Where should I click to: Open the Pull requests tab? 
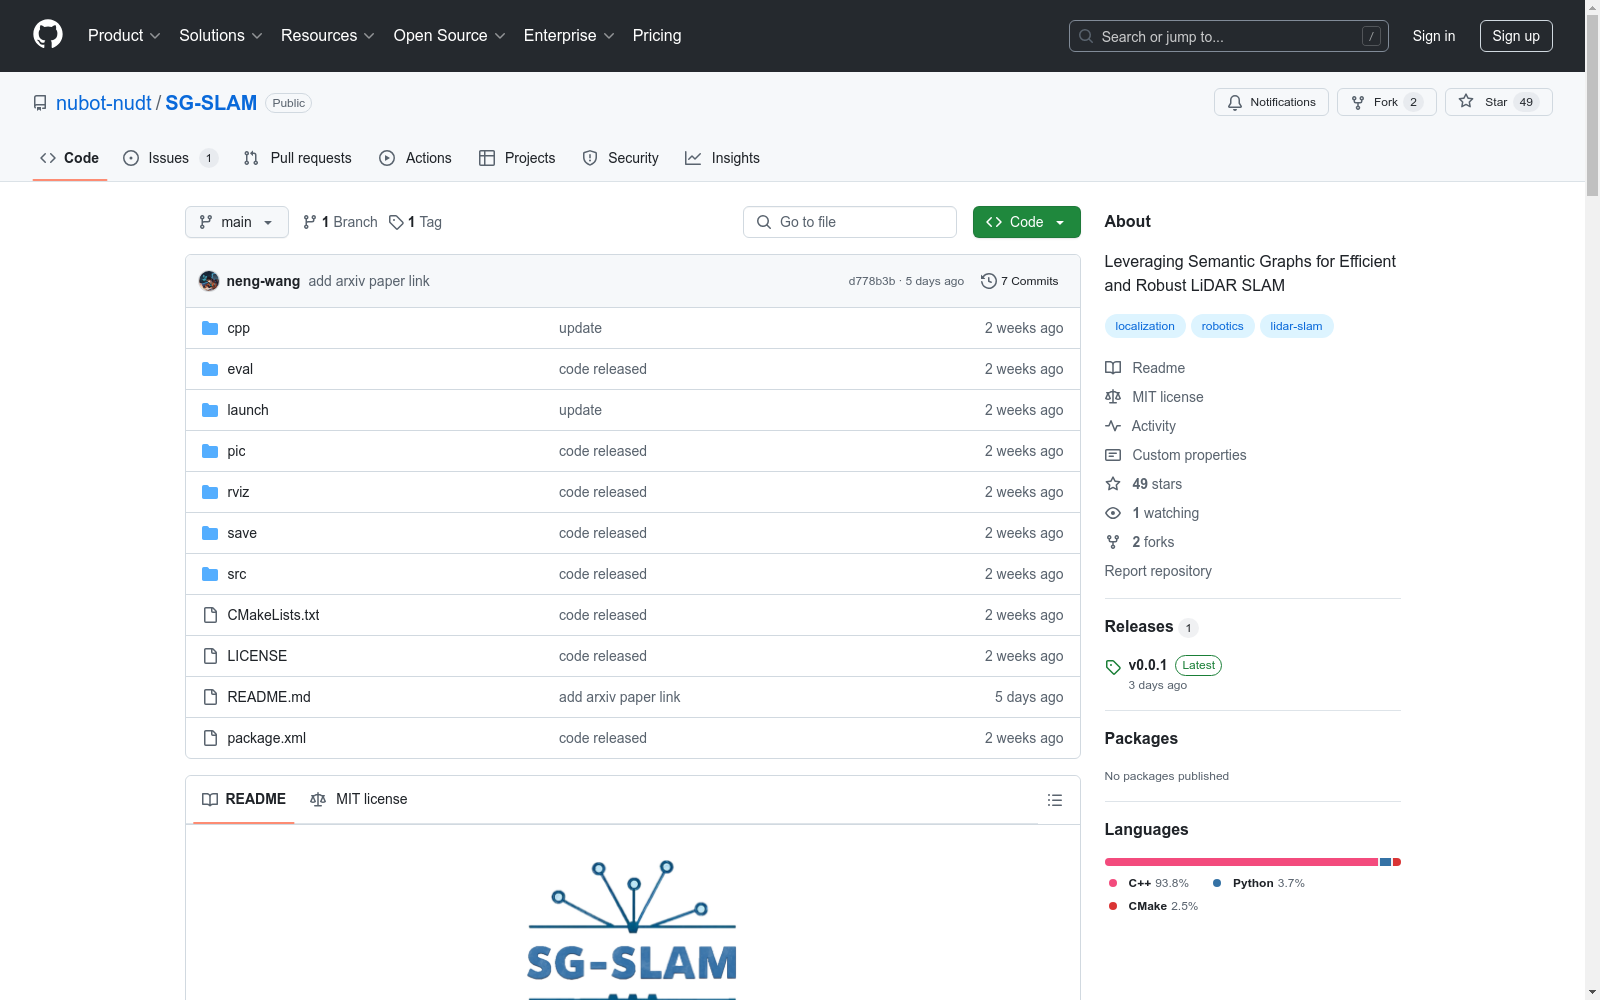click(x=298, y=158)
